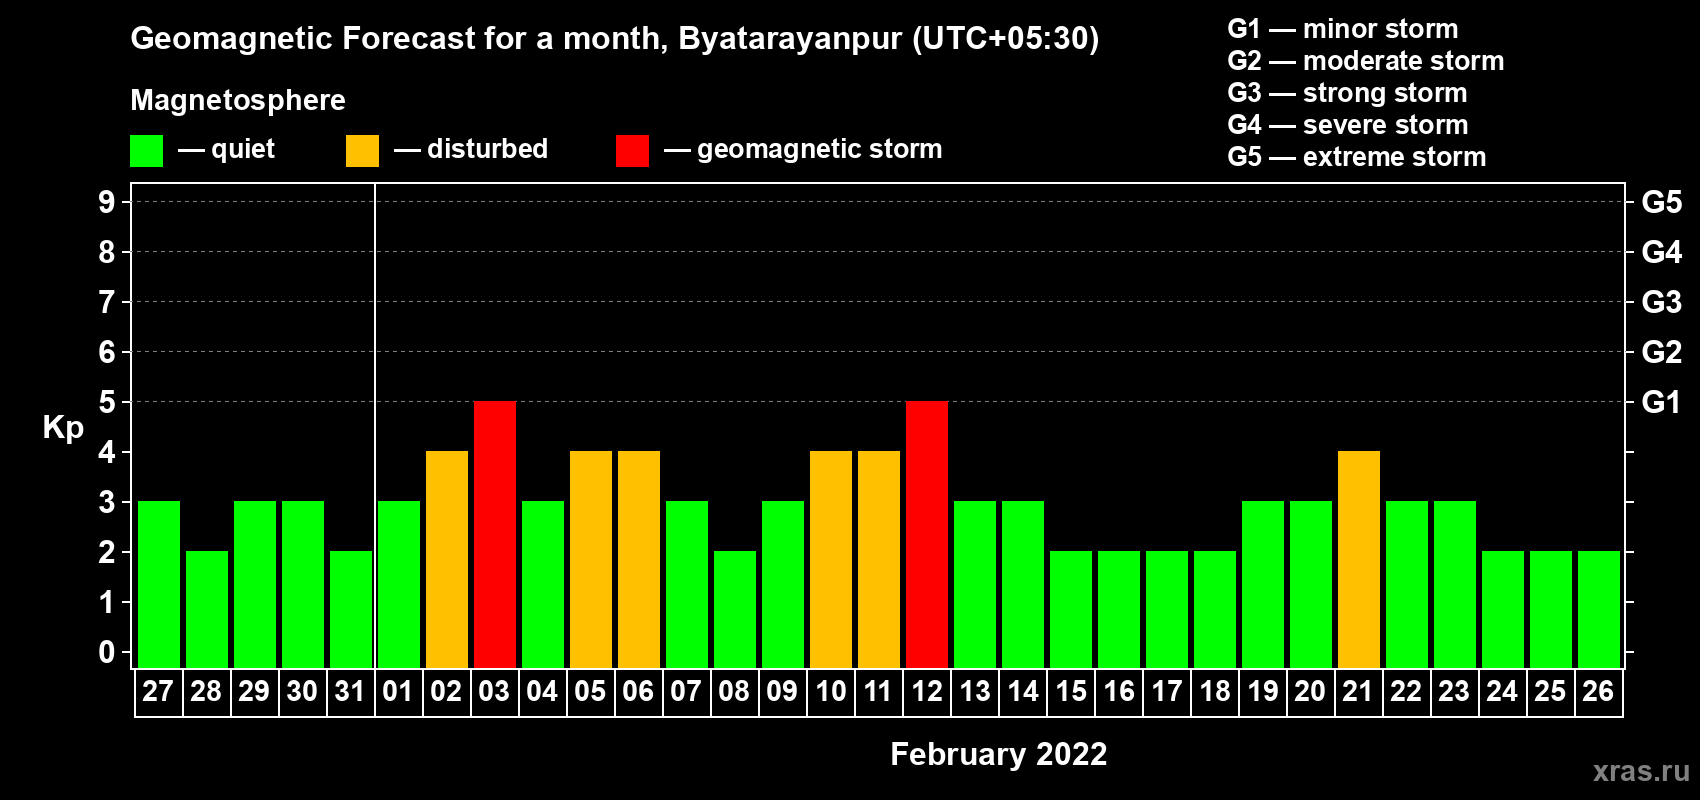
Task: Select the orange bar for day 21
Action: pyautogui.click(x=1359, y=559)
